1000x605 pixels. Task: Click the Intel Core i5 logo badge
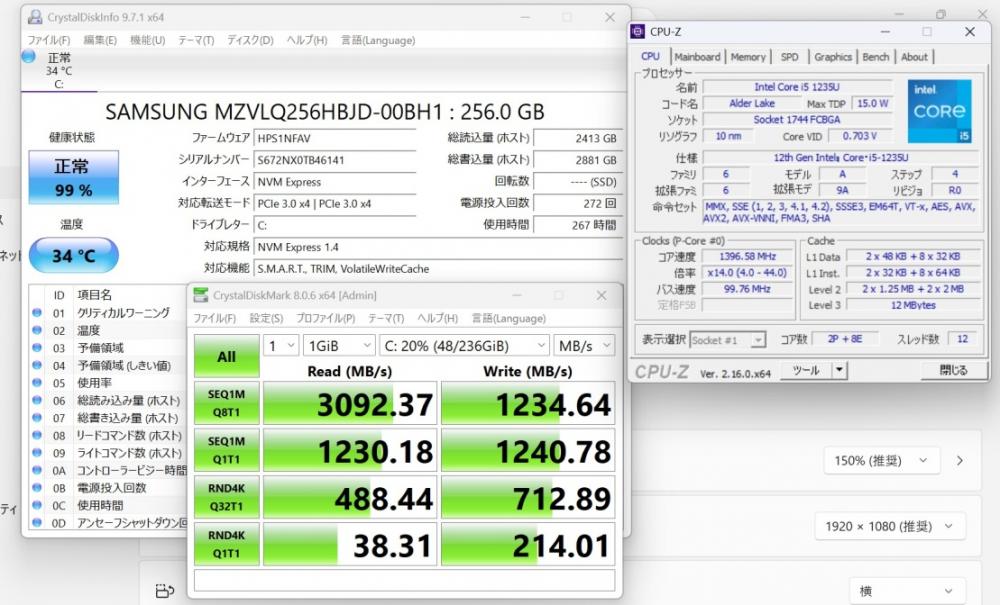click(x=939, y=111)
